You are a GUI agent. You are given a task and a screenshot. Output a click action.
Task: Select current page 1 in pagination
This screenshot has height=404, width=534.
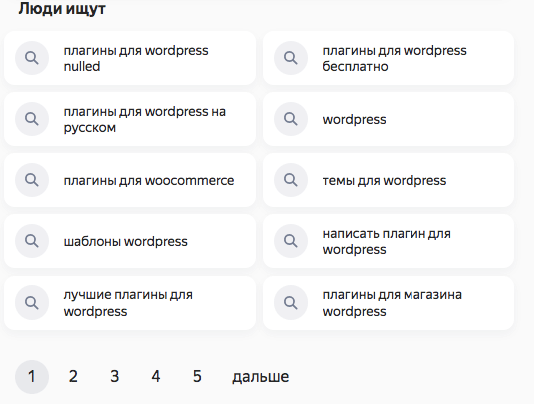(32, 377)
